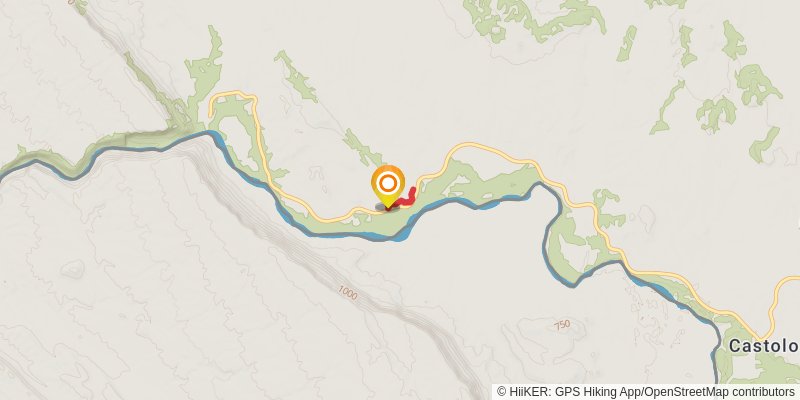800x400 pixels.
Task: Click the 750 contour elevation label
Action: click(x=561, y=324)
